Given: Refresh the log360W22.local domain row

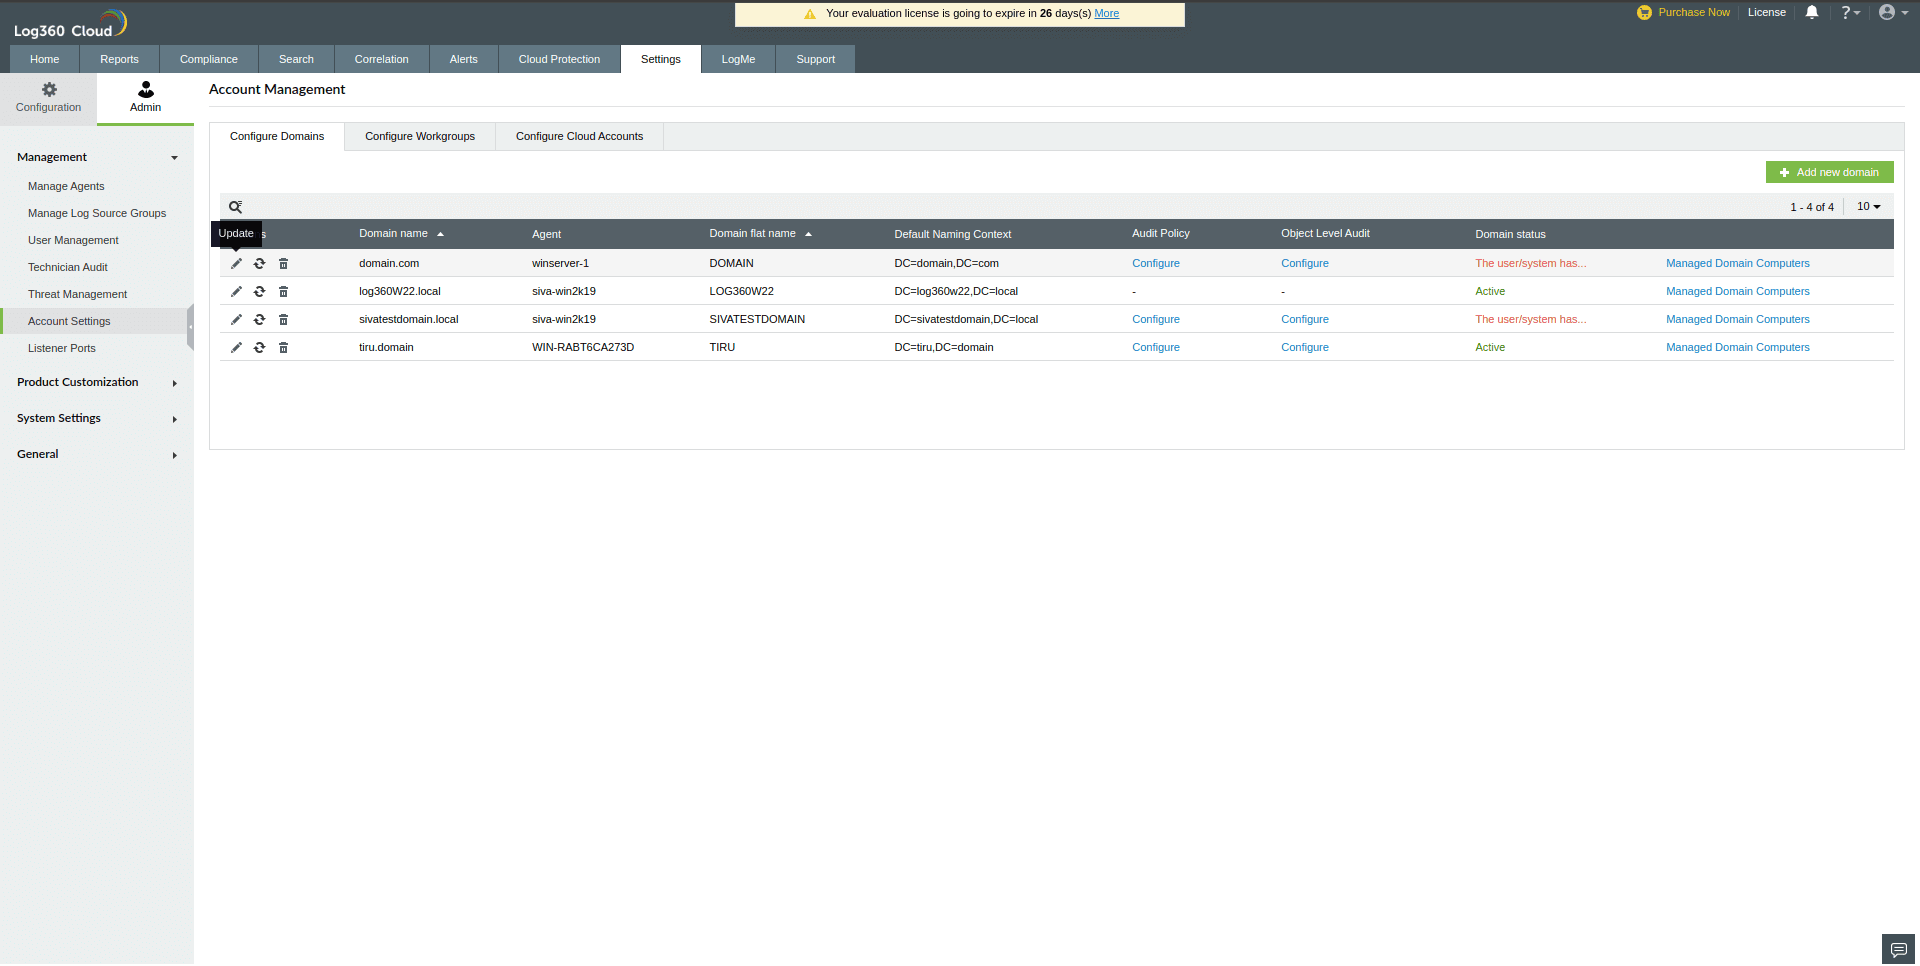Looking at the screenshot, I should click(259, 292).
